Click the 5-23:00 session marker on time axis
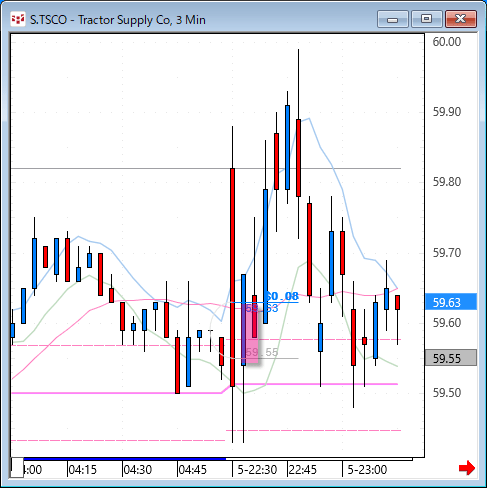Image resolution: width=487 pixels, height=488 pixels. [367, 470]
